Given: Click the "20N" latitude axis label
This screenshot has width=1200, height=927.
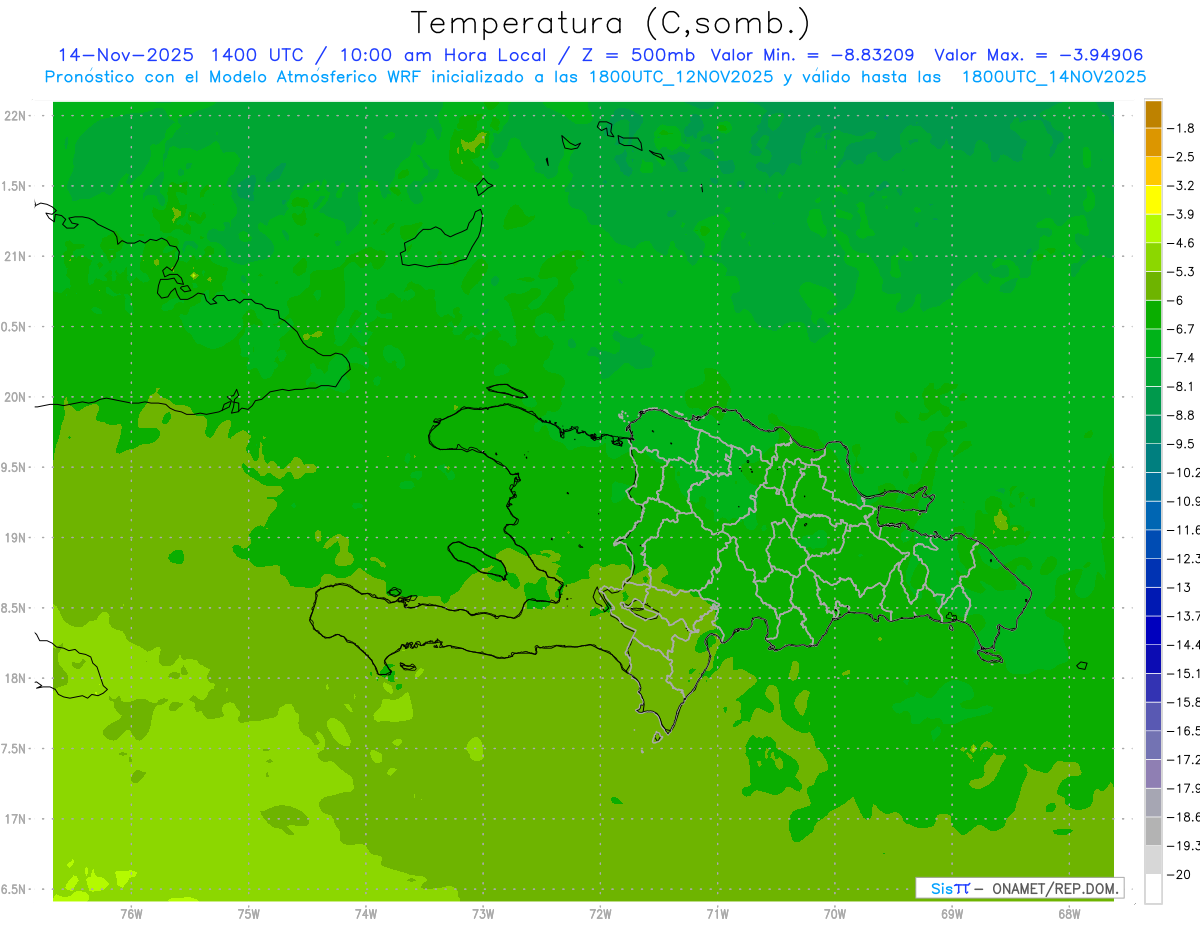Looking at the screenshot, I should coord(15,397).
